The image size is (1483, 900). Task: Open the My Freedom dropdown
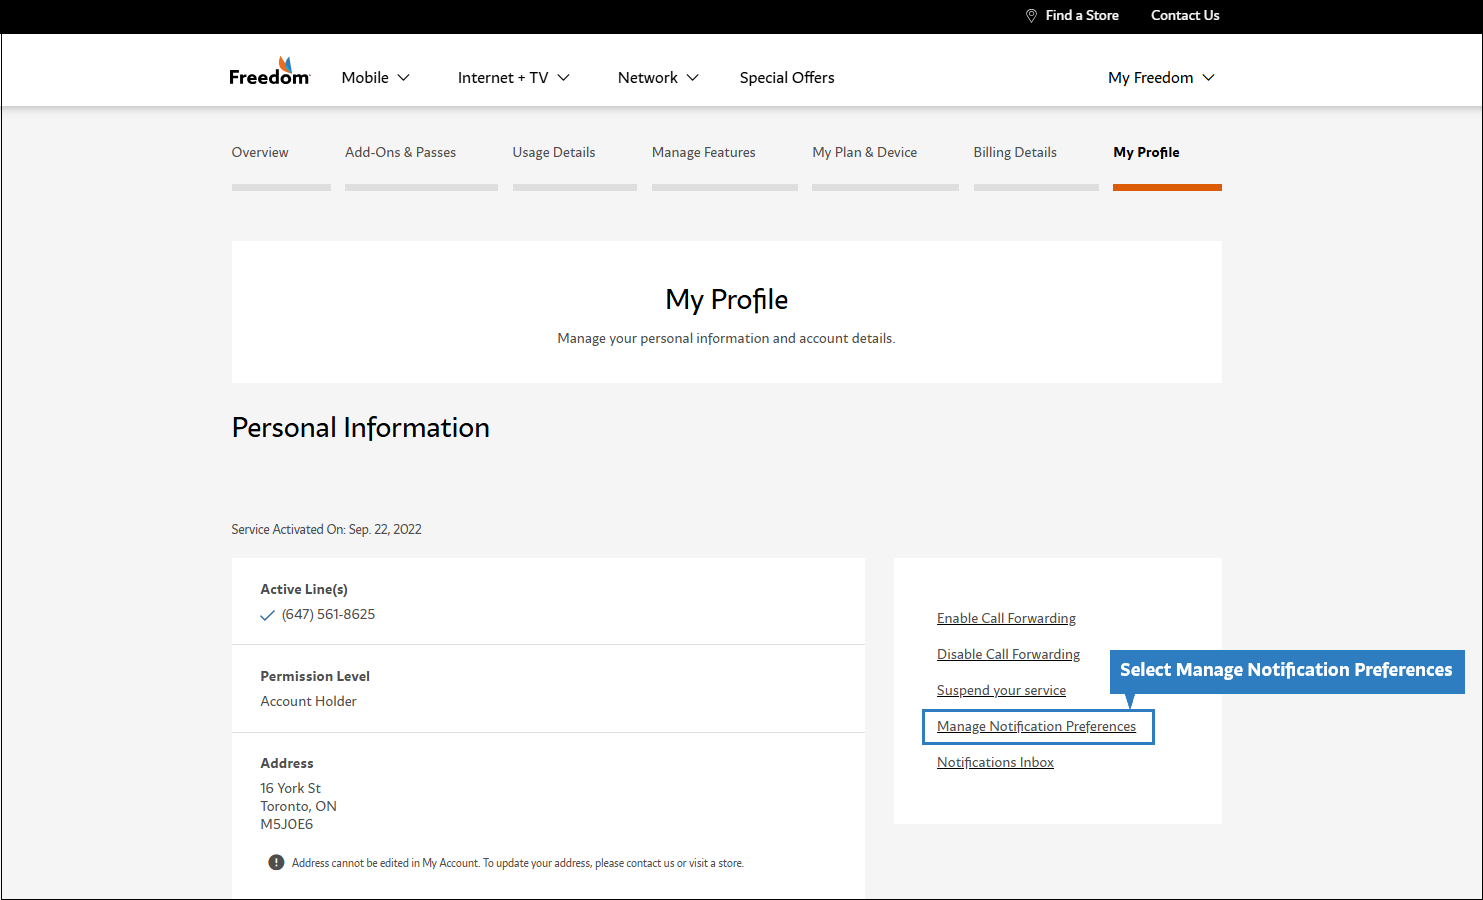click(x=1161, y=77)
